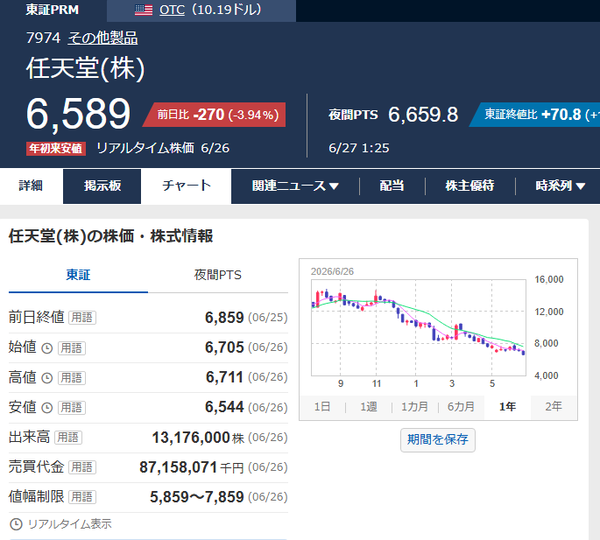Open the 用語 glossary badge for 高値
Image resolution: width=600 pixels, height=540 pixels.
[72, 378]
